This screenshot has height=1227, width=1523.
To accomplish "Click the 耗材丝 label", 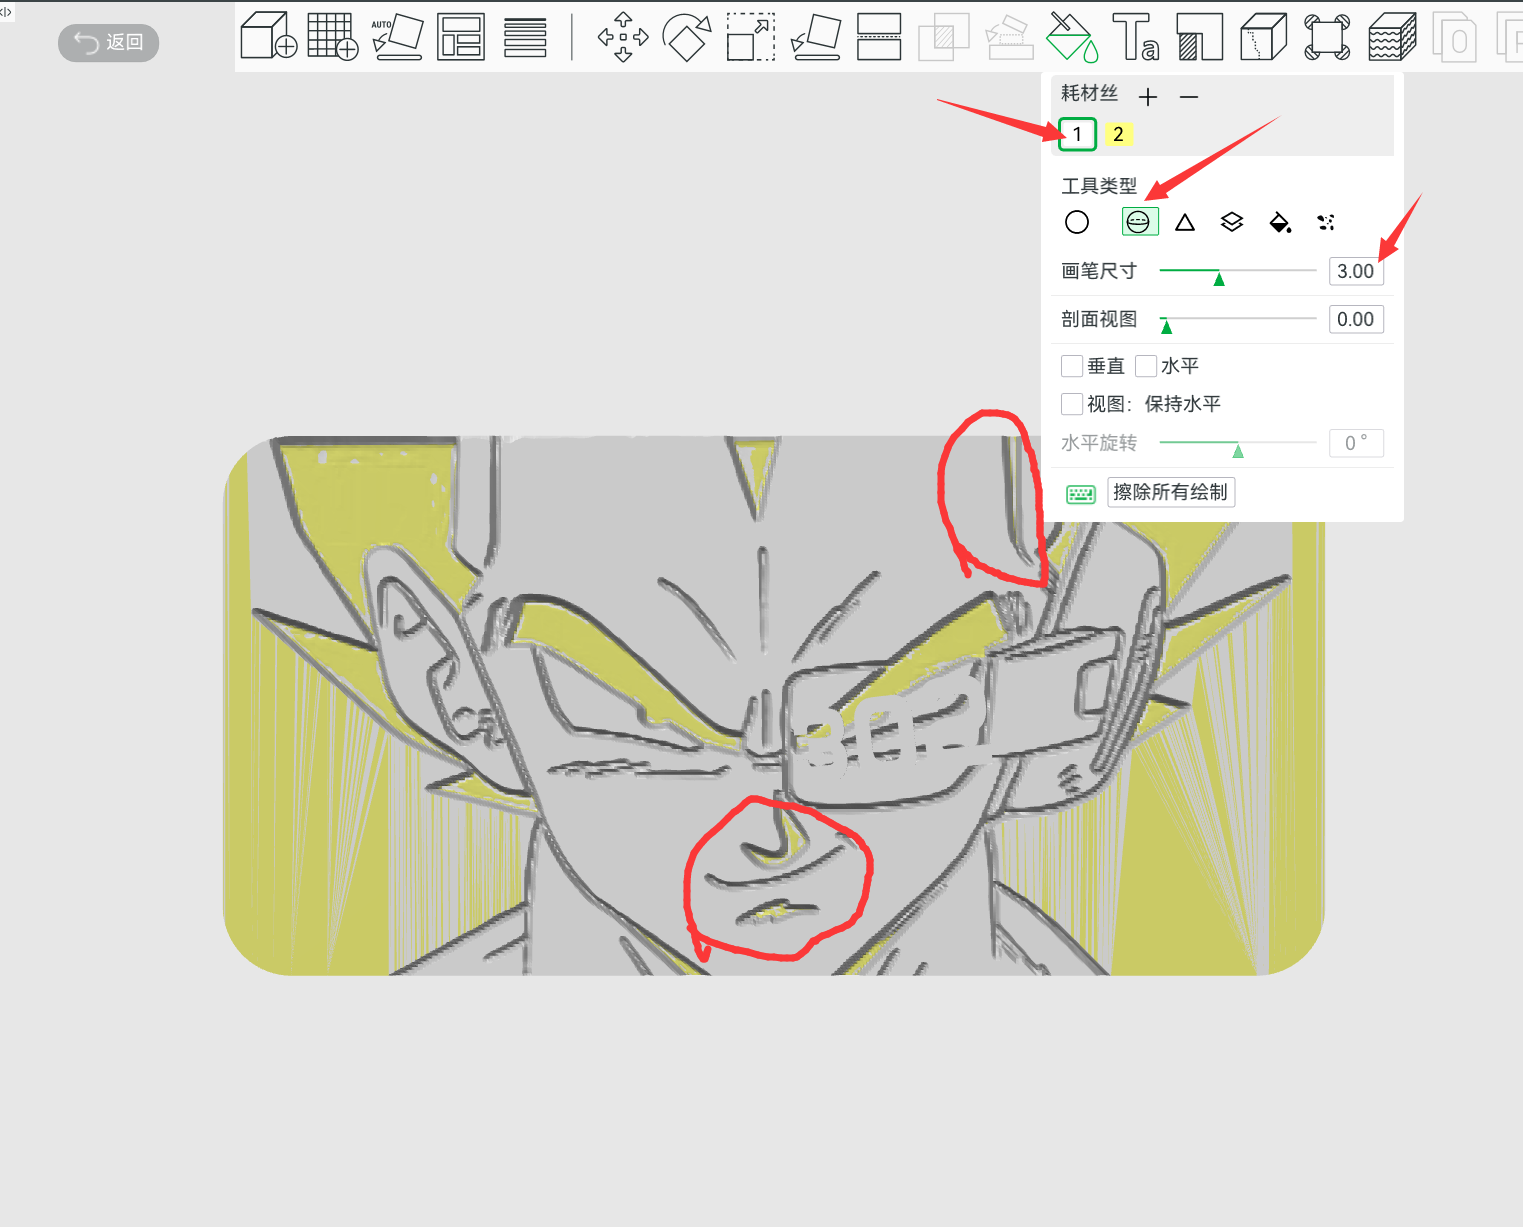I will click(x=1089, y=93).
